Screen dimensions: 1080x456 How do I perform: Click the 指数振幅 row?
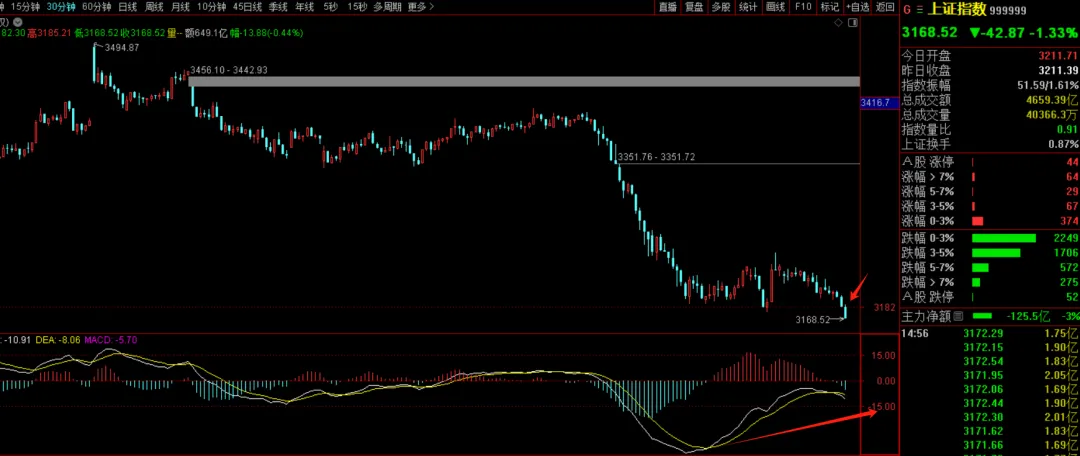[x=990, y=85]
